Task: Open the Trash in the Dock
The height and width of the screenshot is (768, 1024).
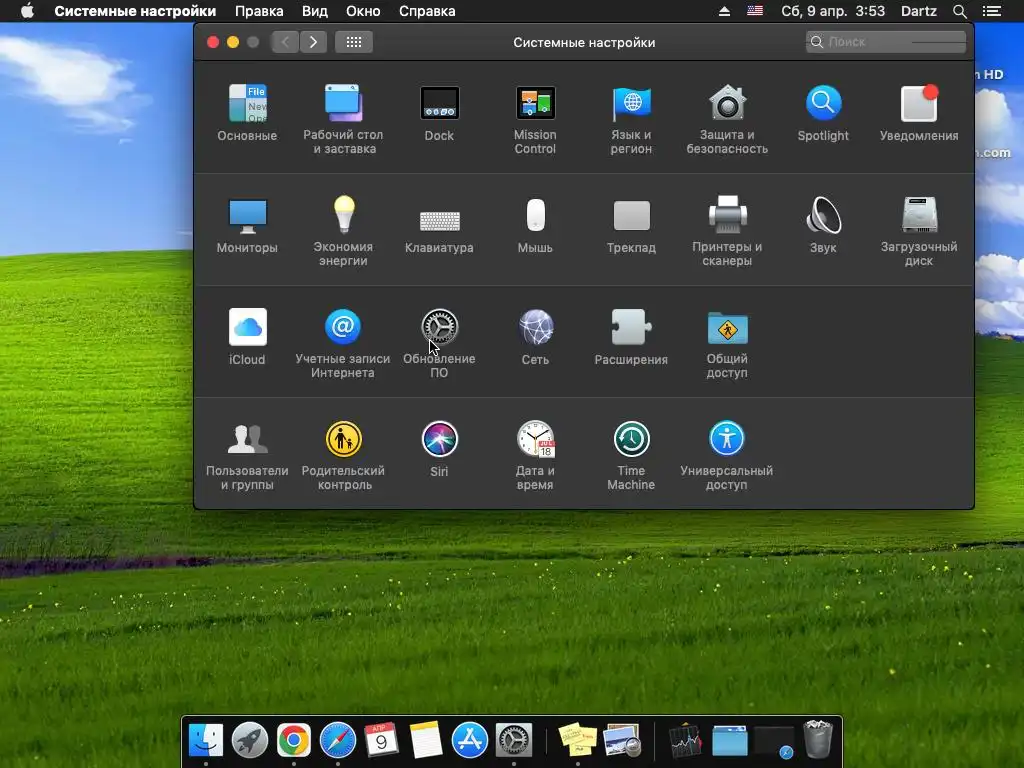Action: tap(818, 739)
